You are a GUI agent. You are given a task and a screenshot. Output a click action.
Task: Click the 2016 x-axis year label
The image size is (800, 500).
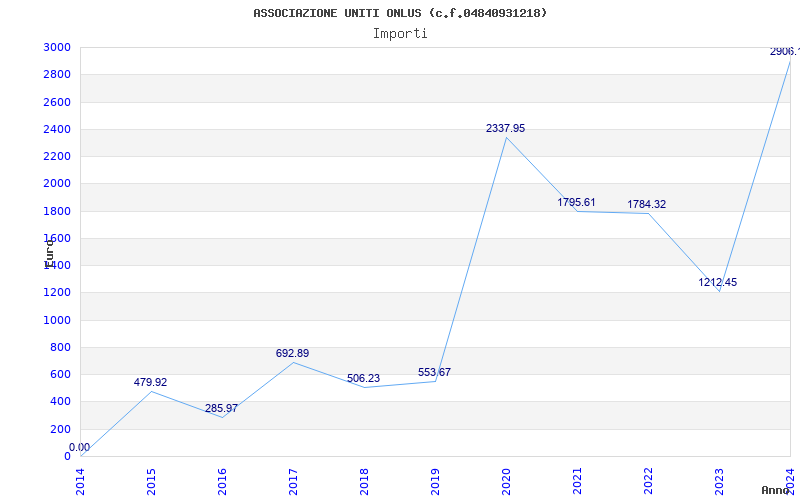(222, 482)
